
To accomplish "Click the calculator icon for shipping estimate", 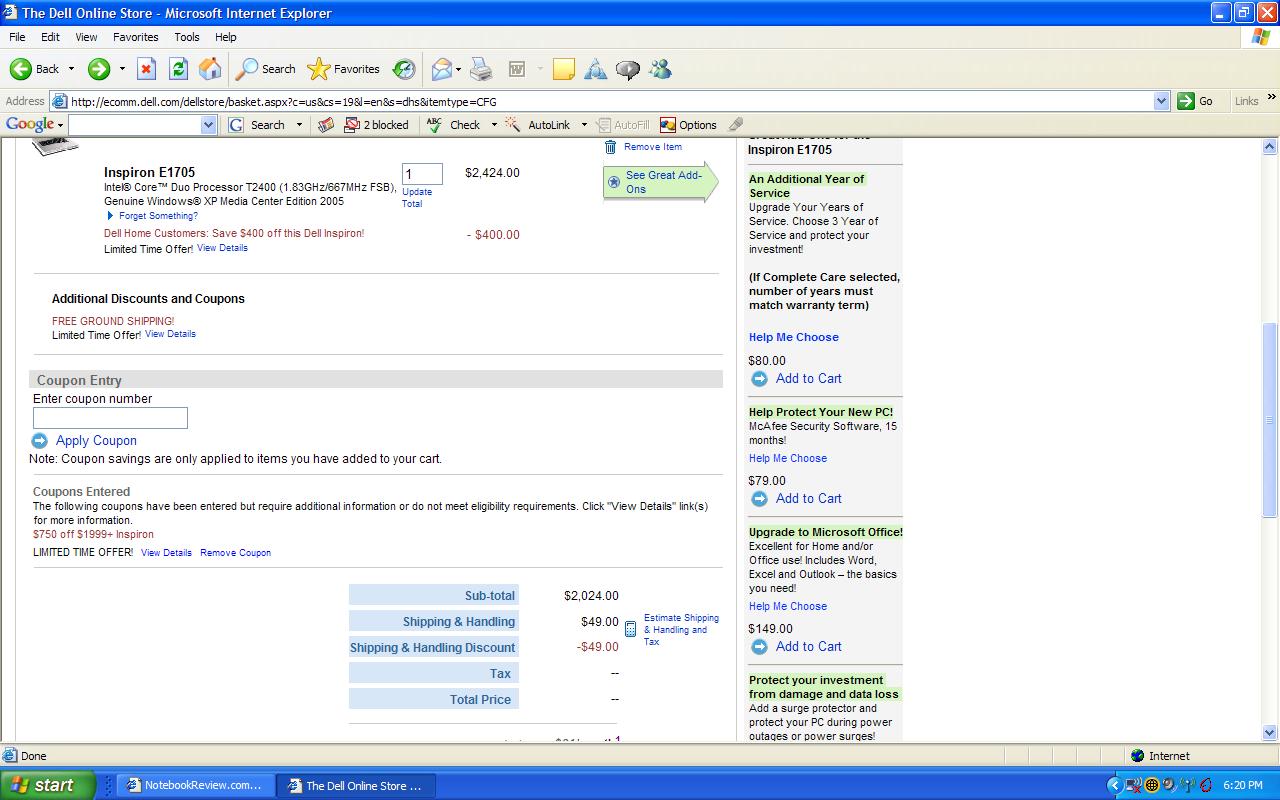I will pyautogui.click(x=631, y=629).
